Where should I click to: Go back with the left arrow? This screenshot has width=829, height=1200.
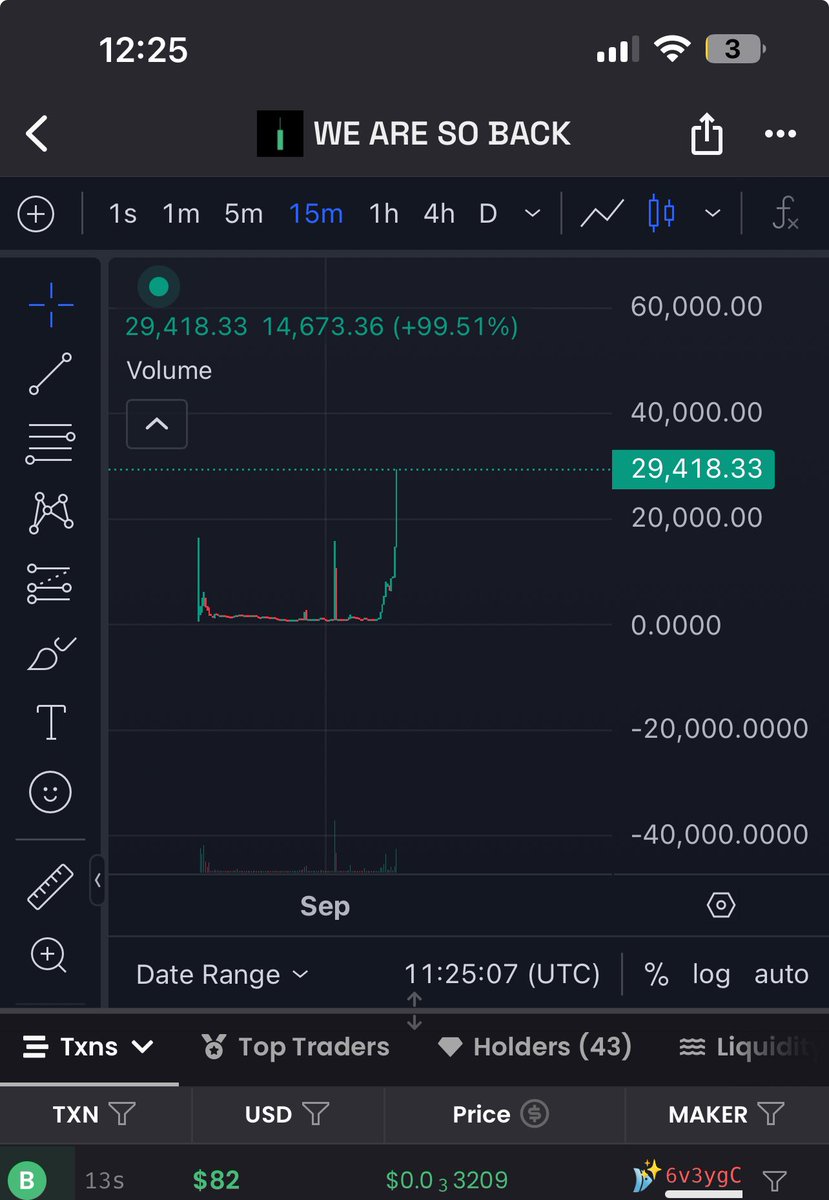[x=37, y=133]
